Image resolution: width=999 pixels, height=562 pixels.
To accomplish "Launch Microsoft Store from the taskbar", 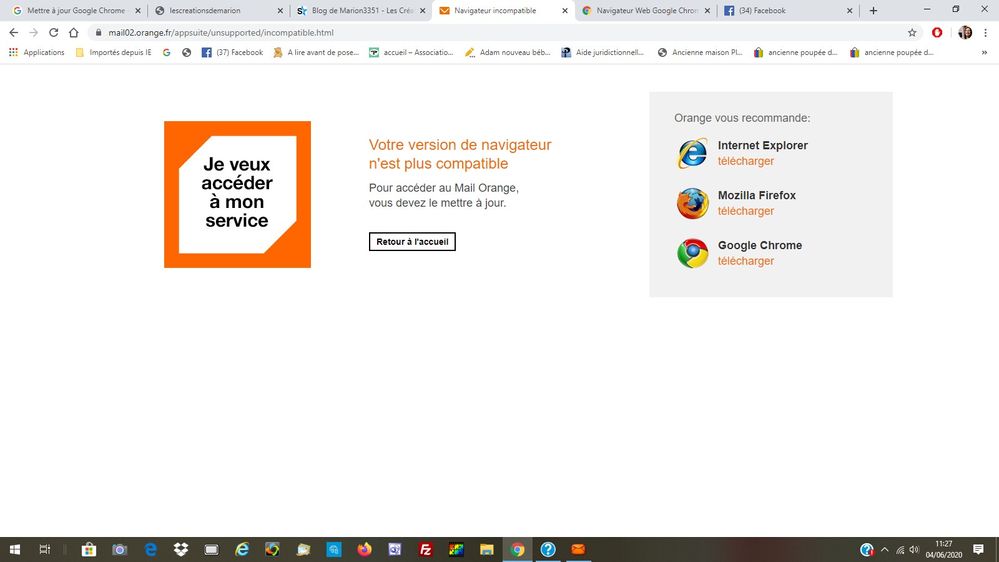I will coord(89,549).
